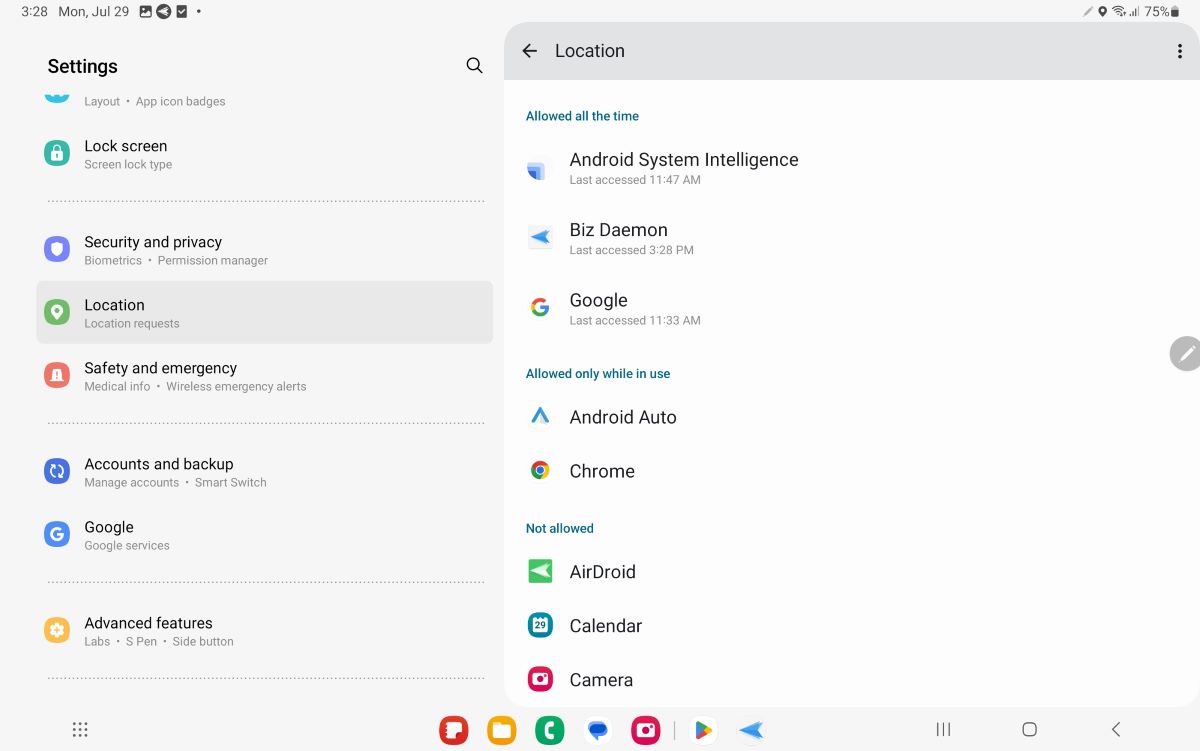The width and height of the screenshot is (1200, 751).
Task: Open the three-dot options menu
Action: pyautogui.click(x=1180, y=50)
